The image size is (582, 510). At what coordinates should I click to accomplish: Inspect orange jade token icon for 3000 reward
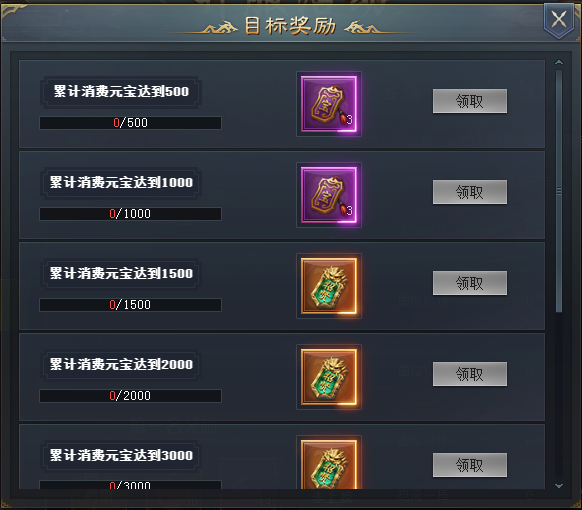click(x=329, y=464)
